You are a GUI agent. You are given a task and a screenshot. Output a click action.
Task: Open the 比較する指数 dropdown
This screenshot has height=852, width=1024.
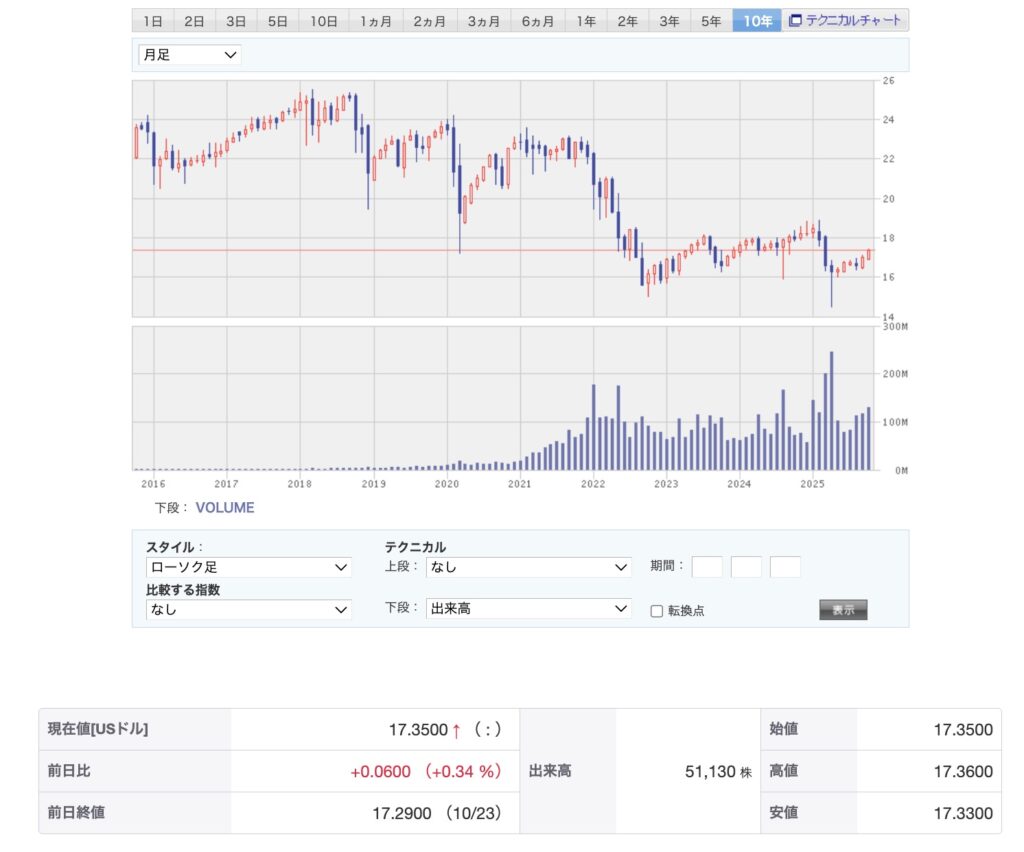[248, 609]
